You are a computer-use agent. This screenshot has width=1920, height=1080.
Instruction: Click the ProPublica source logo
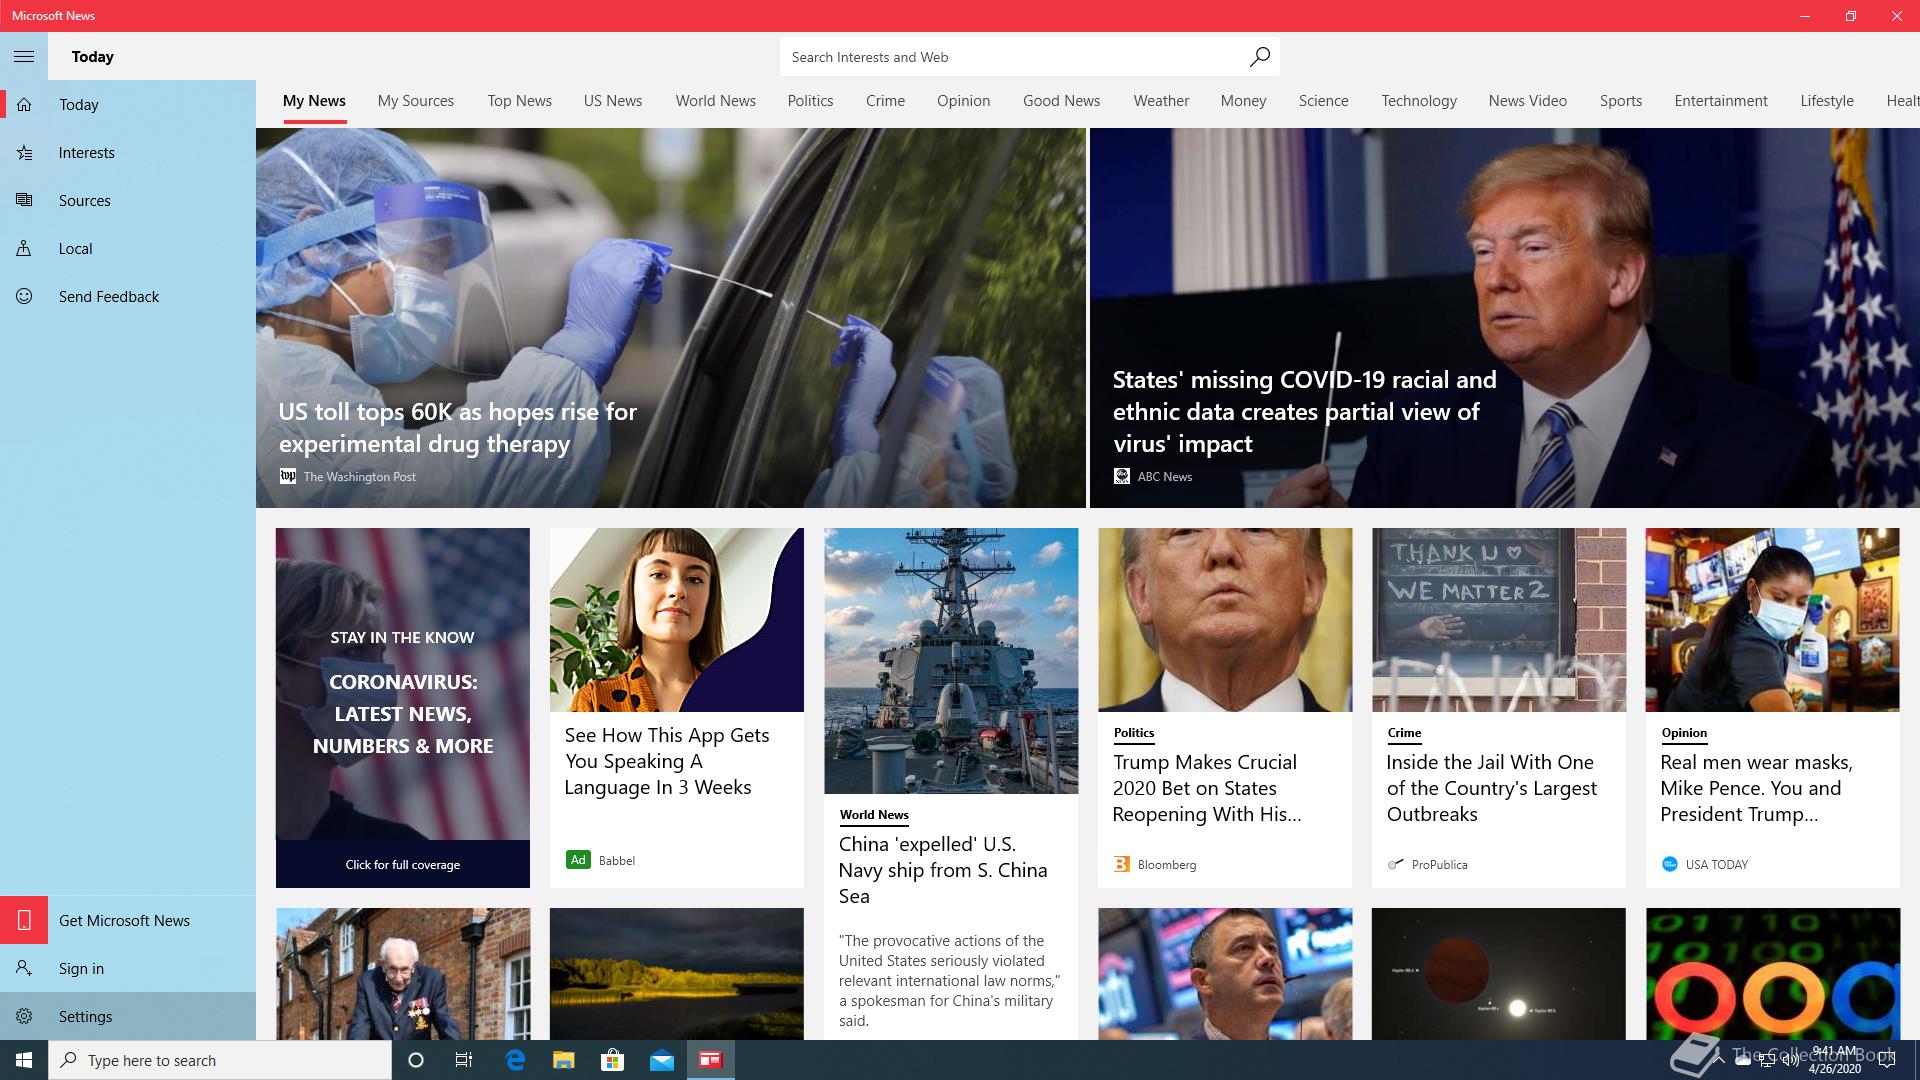[1396, 864]
